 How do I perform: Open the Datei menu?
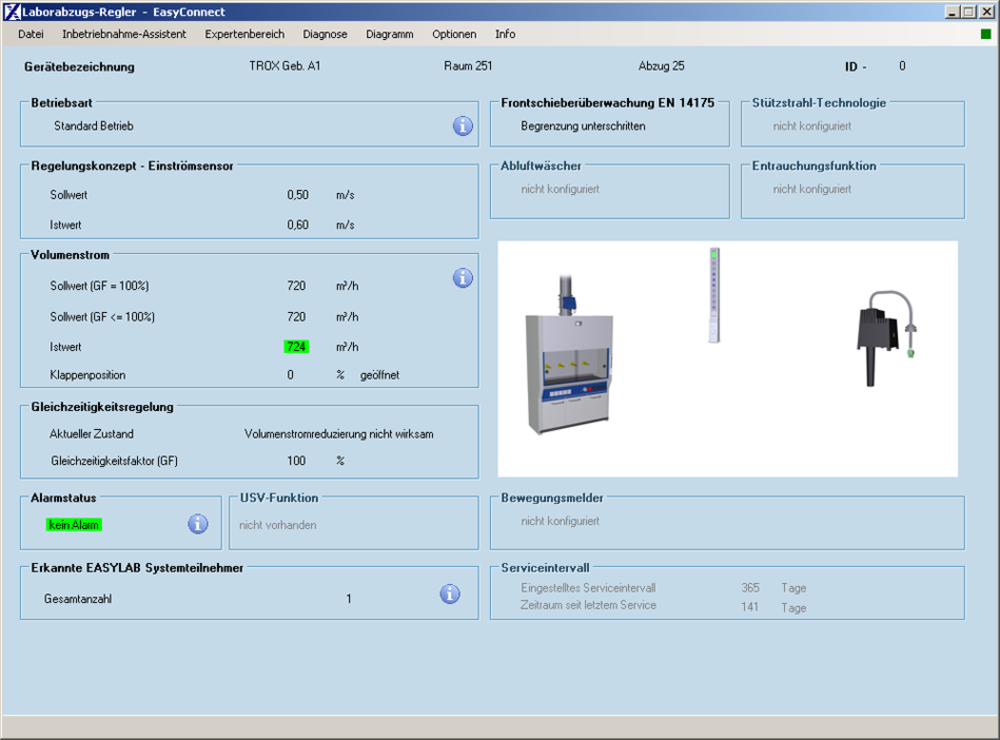pyautogui.click(x=31, y=34)
